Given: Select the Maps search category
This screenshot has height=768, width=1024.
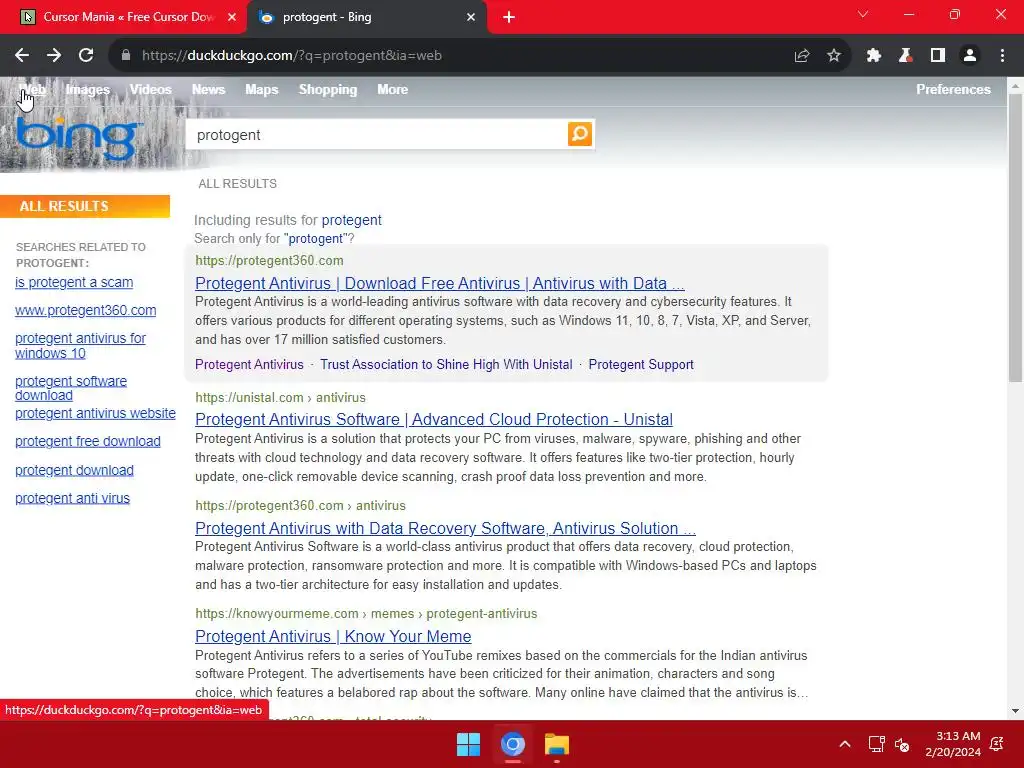Looking at the screenshot, I should tap(262, 89).
